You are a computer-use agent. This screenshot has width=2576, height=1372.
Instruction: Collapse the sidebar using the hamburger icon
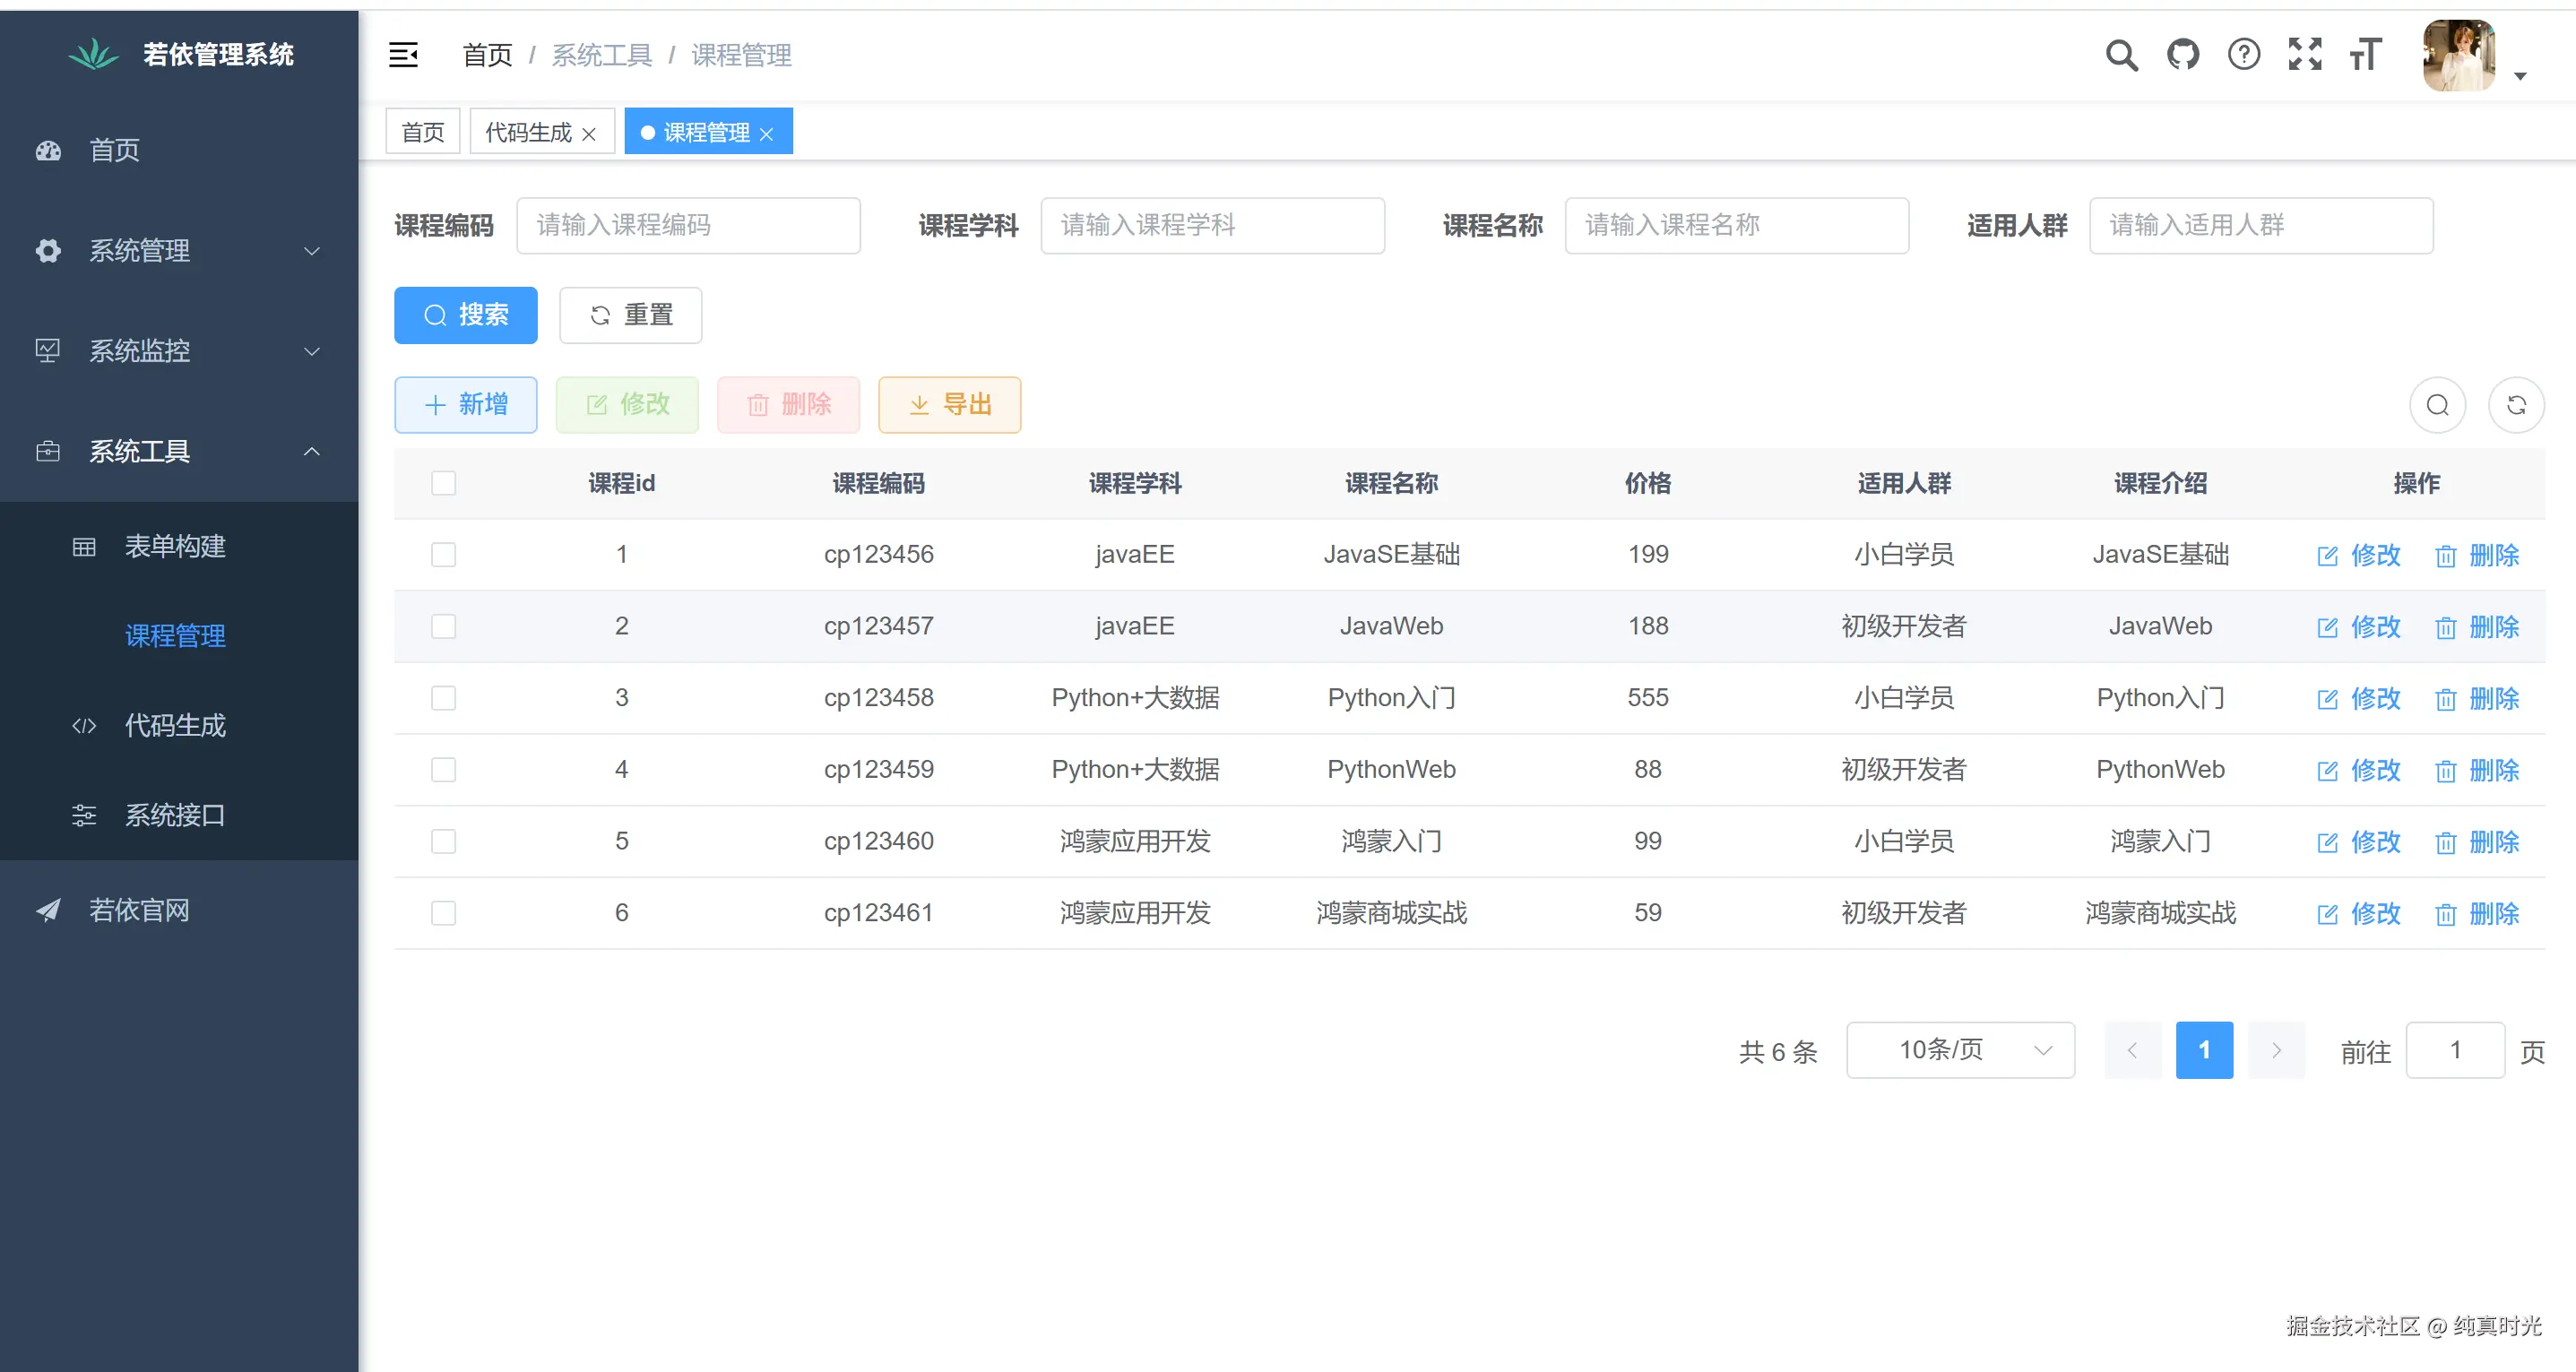(403, 55)
